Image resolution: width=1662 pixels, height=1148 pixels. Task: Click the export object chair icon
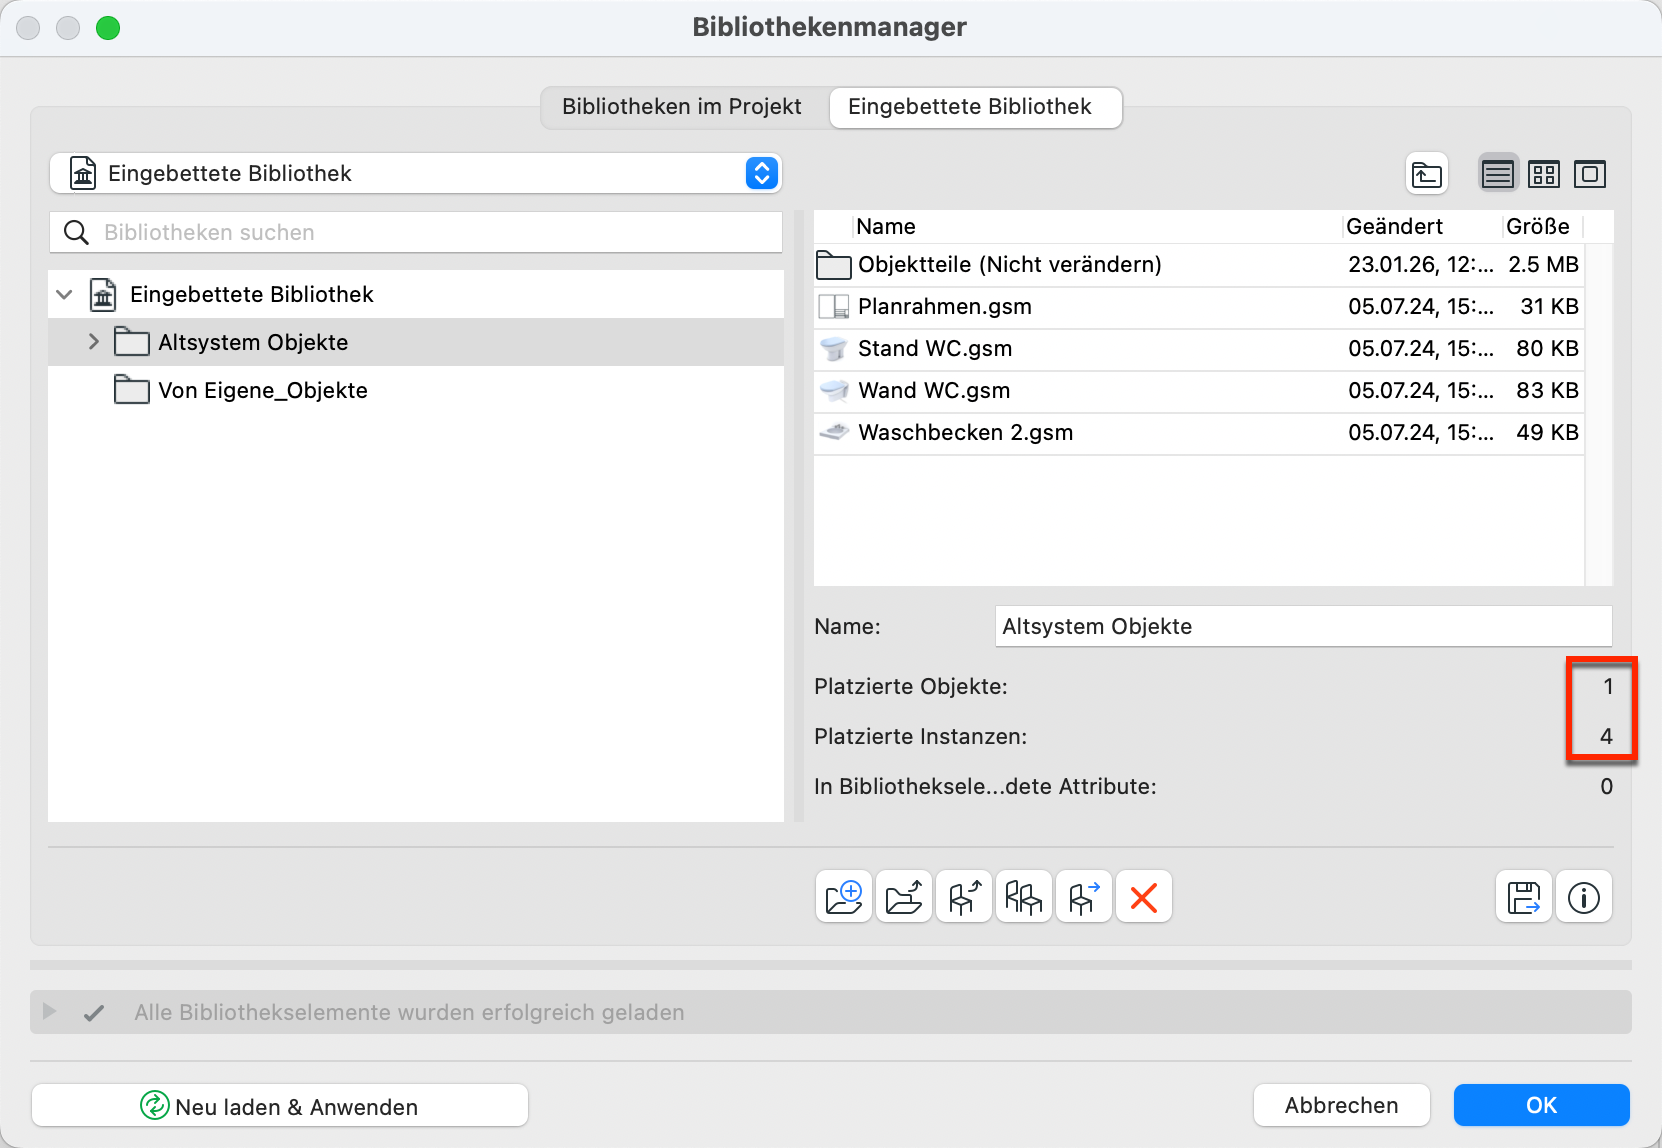[964, 897]
